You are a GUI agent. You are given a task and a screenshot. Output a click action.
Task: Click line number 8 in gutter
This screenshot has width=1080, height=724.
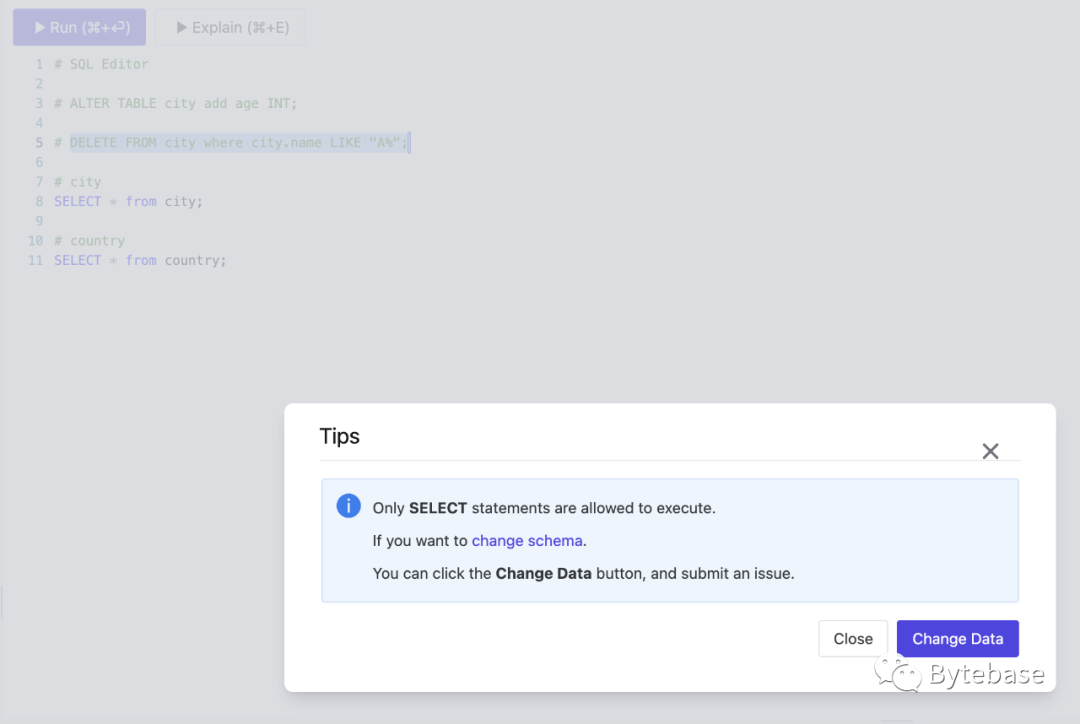coord(39,201)
